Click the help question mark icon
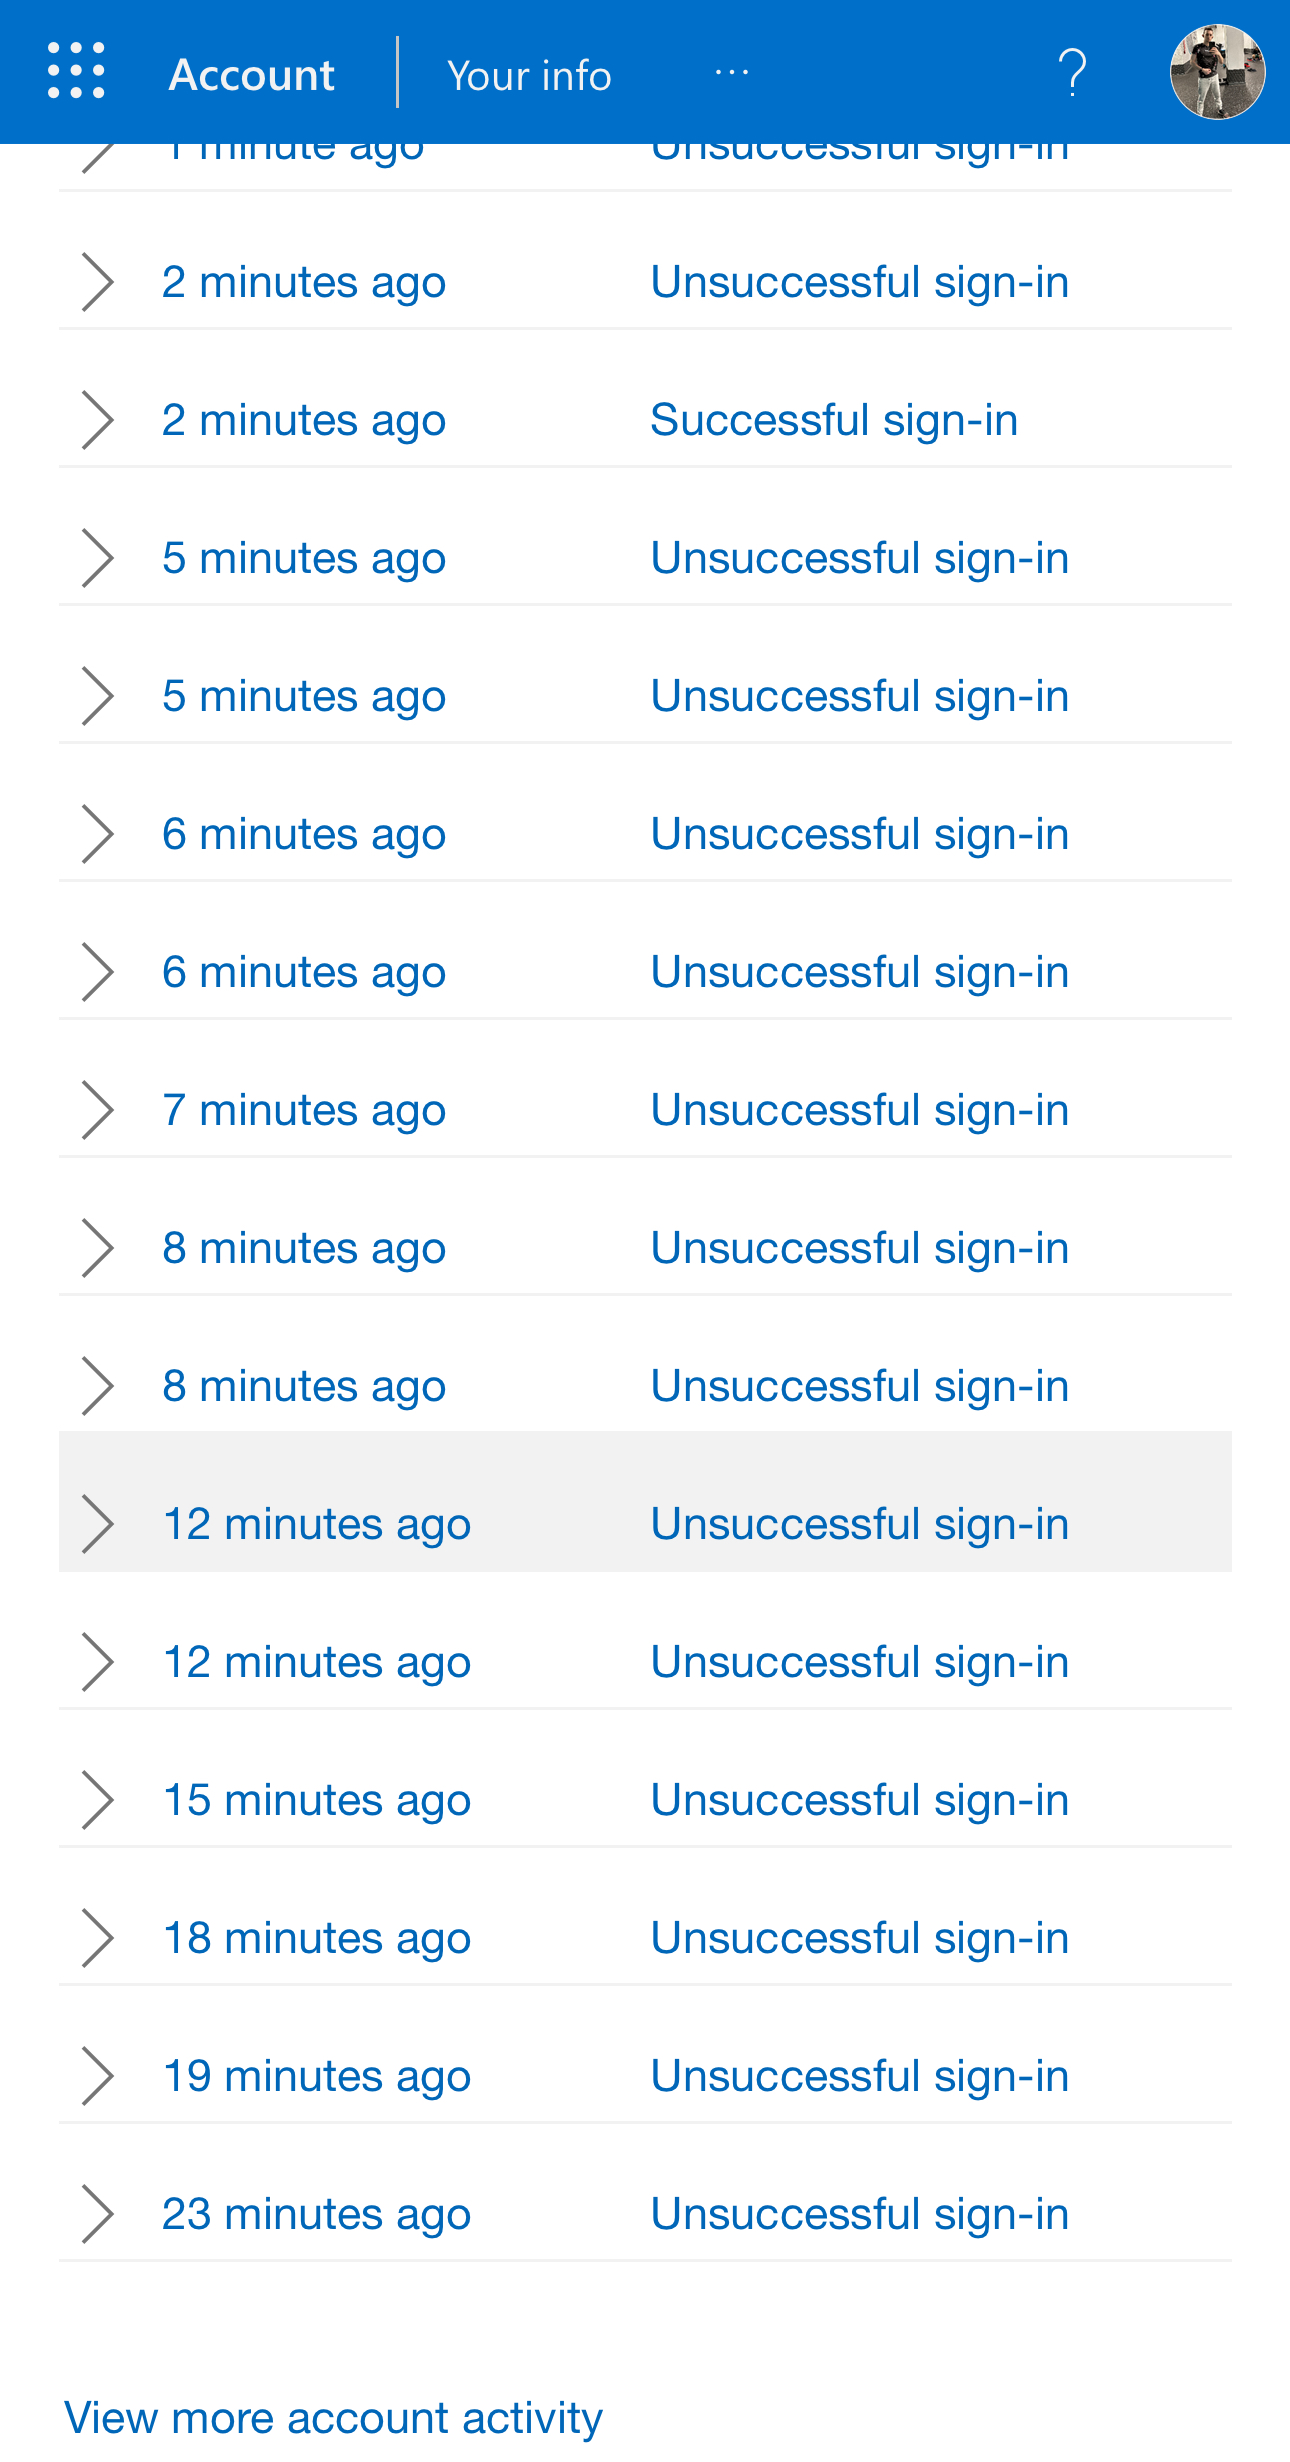Screen dimensions: 1290x2462 click(x=1072, y=73)
